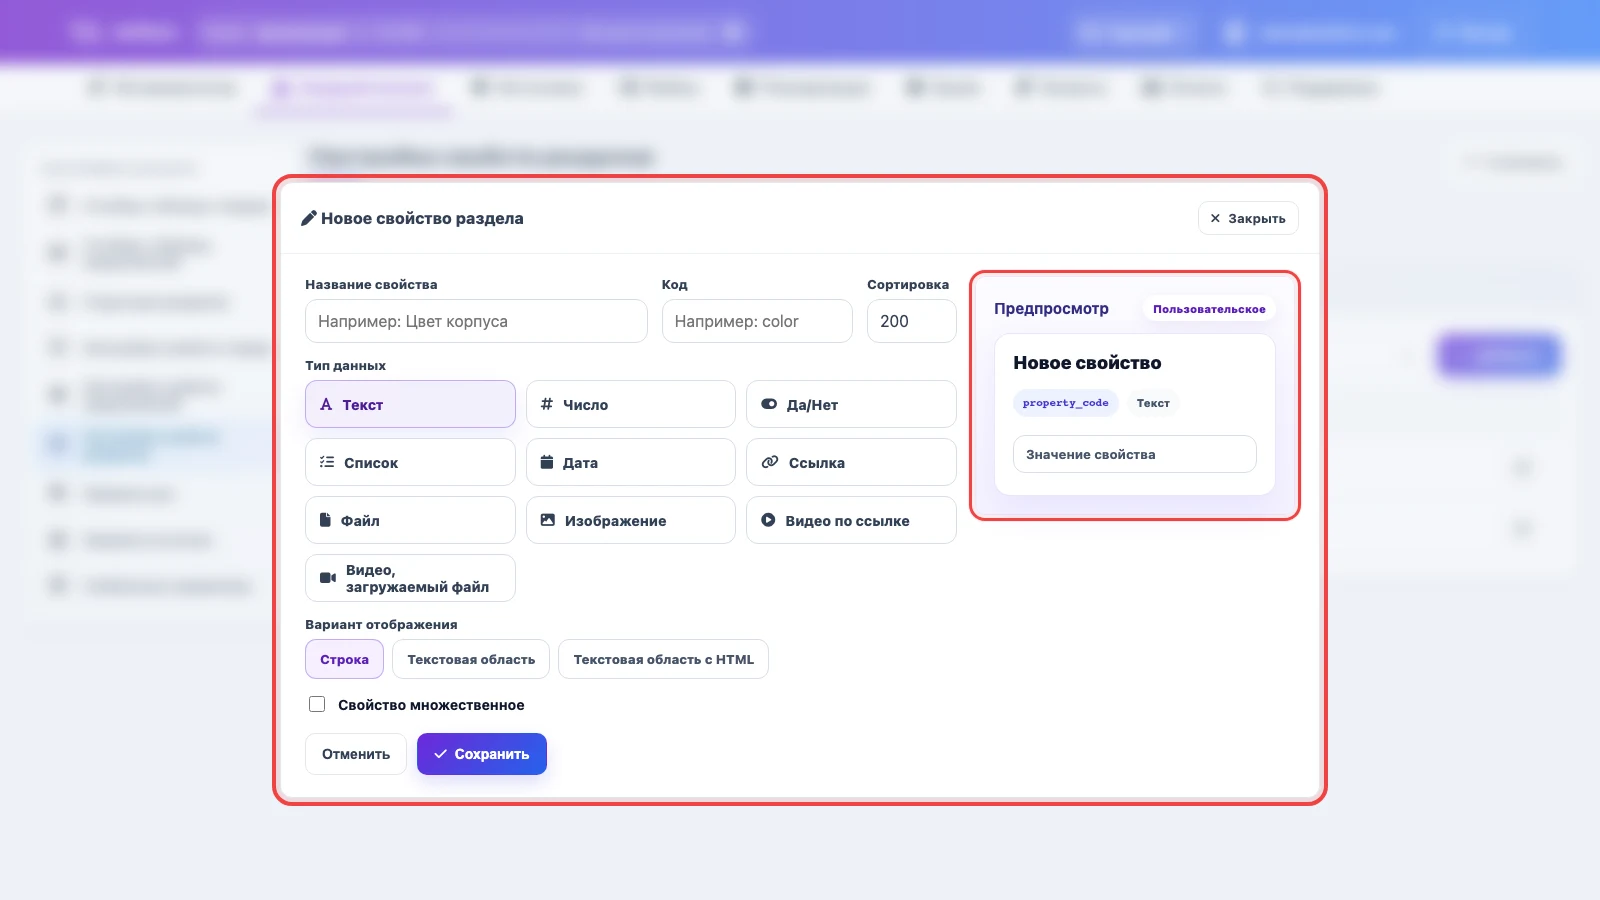The height and width of the screenshot is (900, 1600).
Task: Select the Текст data type icon
Action: pos(326,405)
